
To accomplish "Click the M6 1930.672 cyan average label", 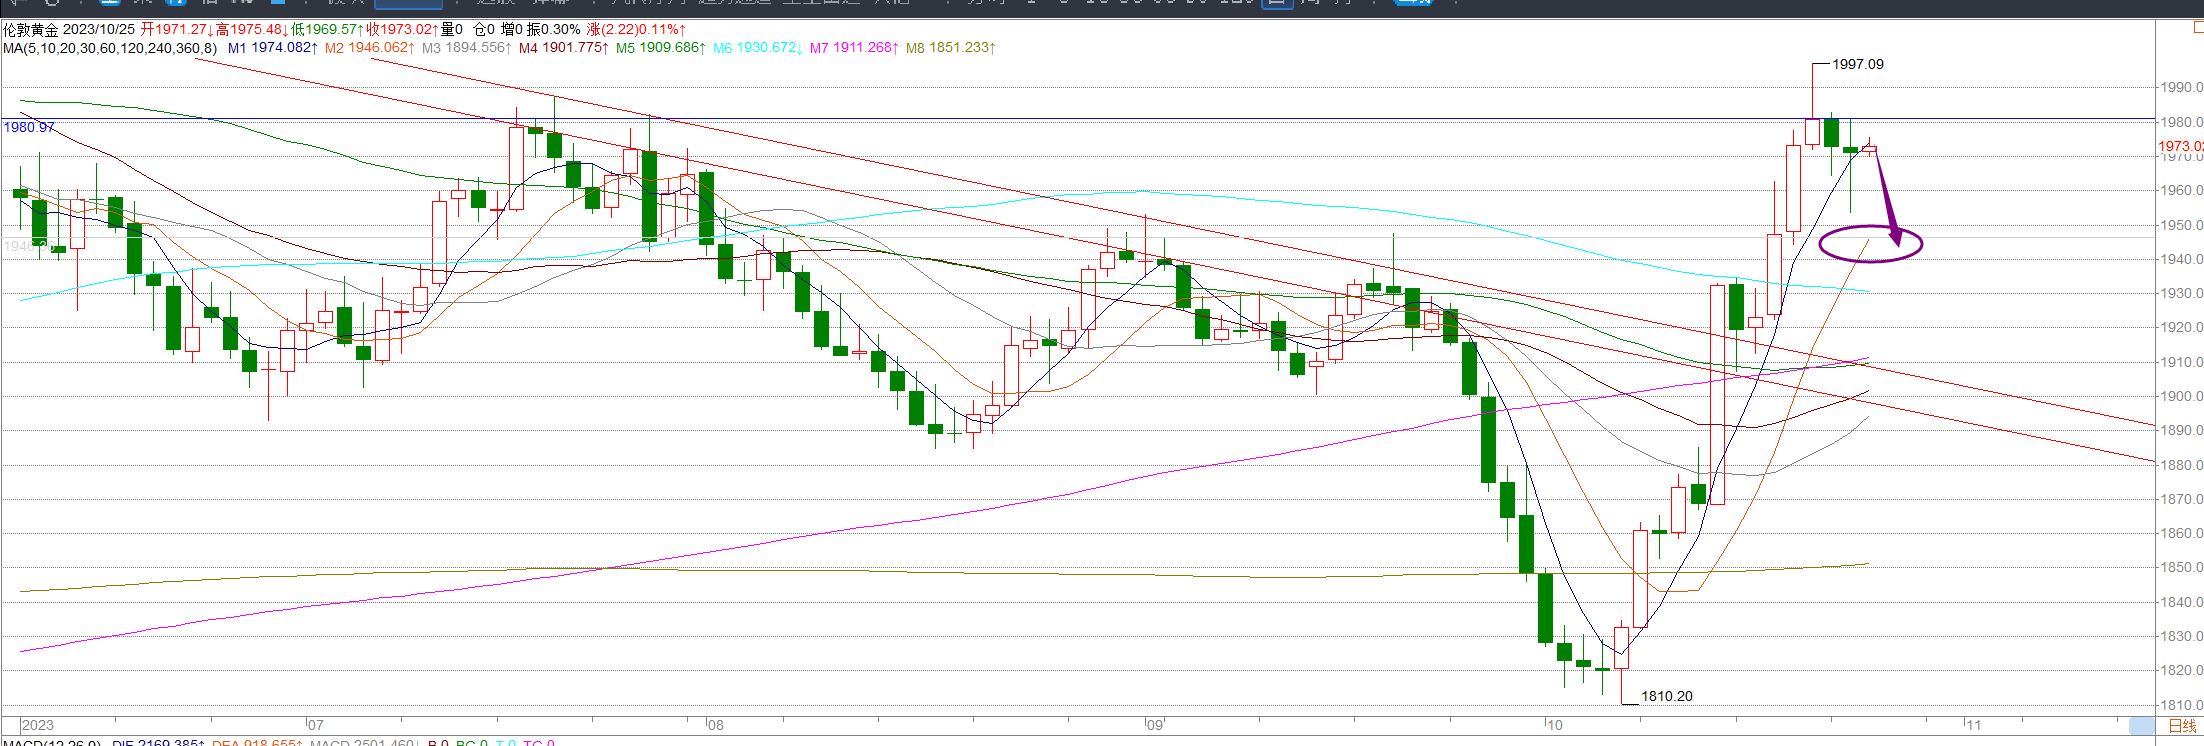I will 758,47.
